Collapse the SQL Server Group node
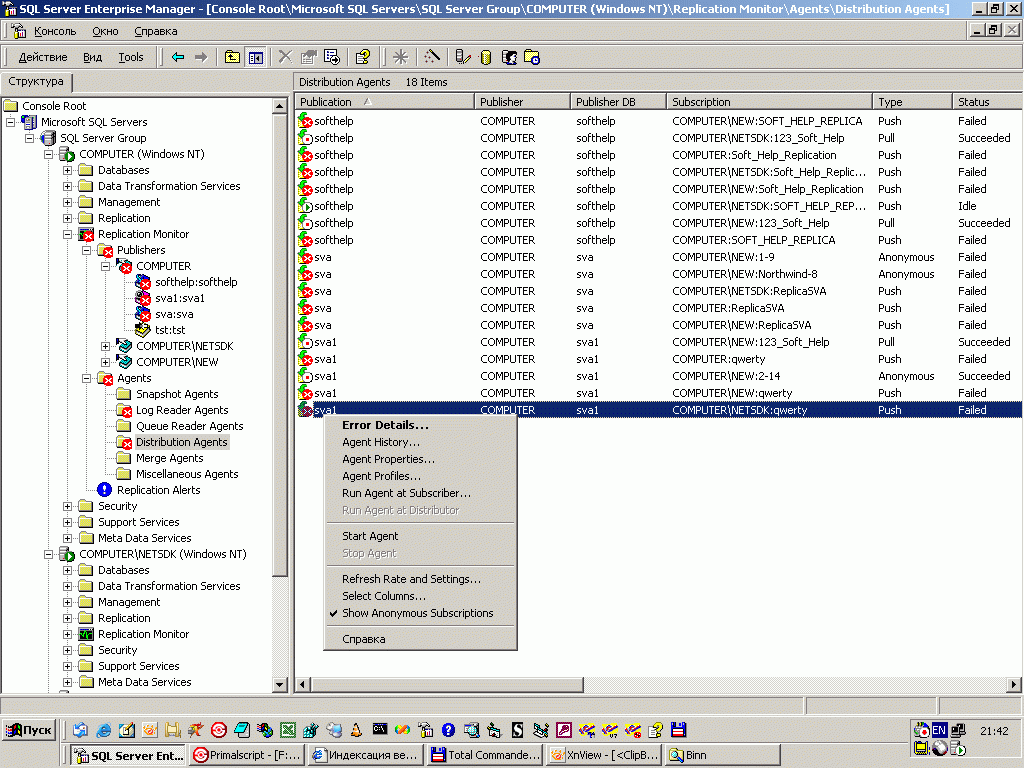 [x=29, y=138]
